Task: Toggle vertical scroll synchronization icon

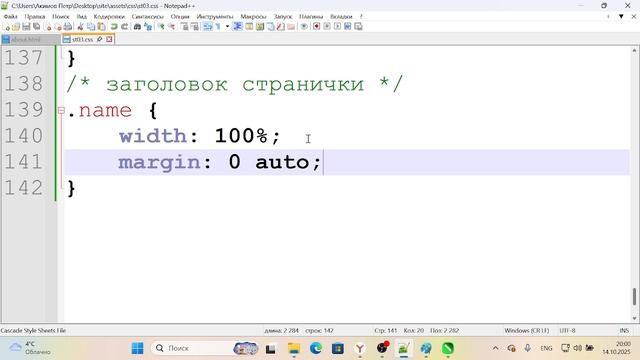Action: [x=184, y=27]
